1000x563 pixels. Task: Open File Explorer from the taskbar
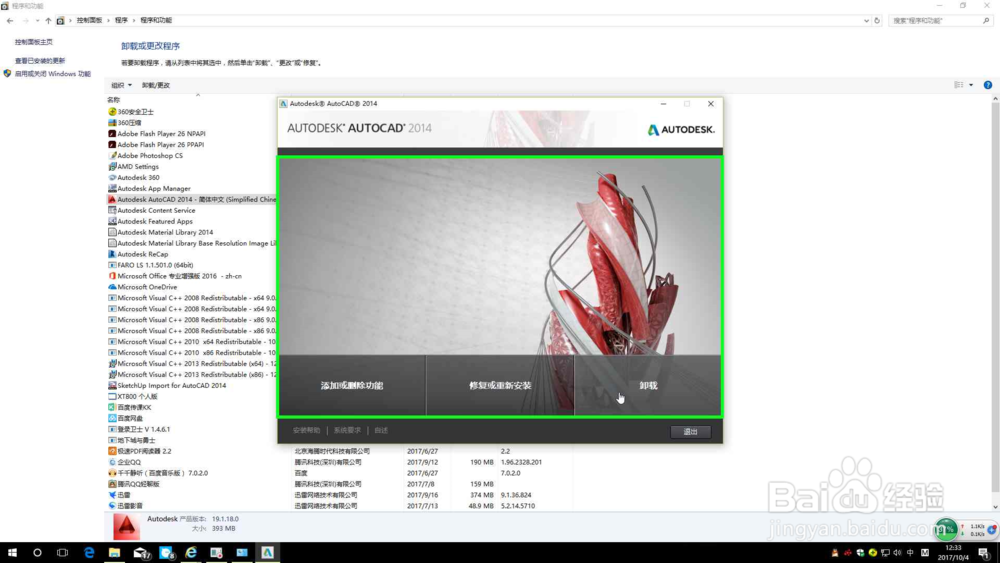(x=114, y=552)
